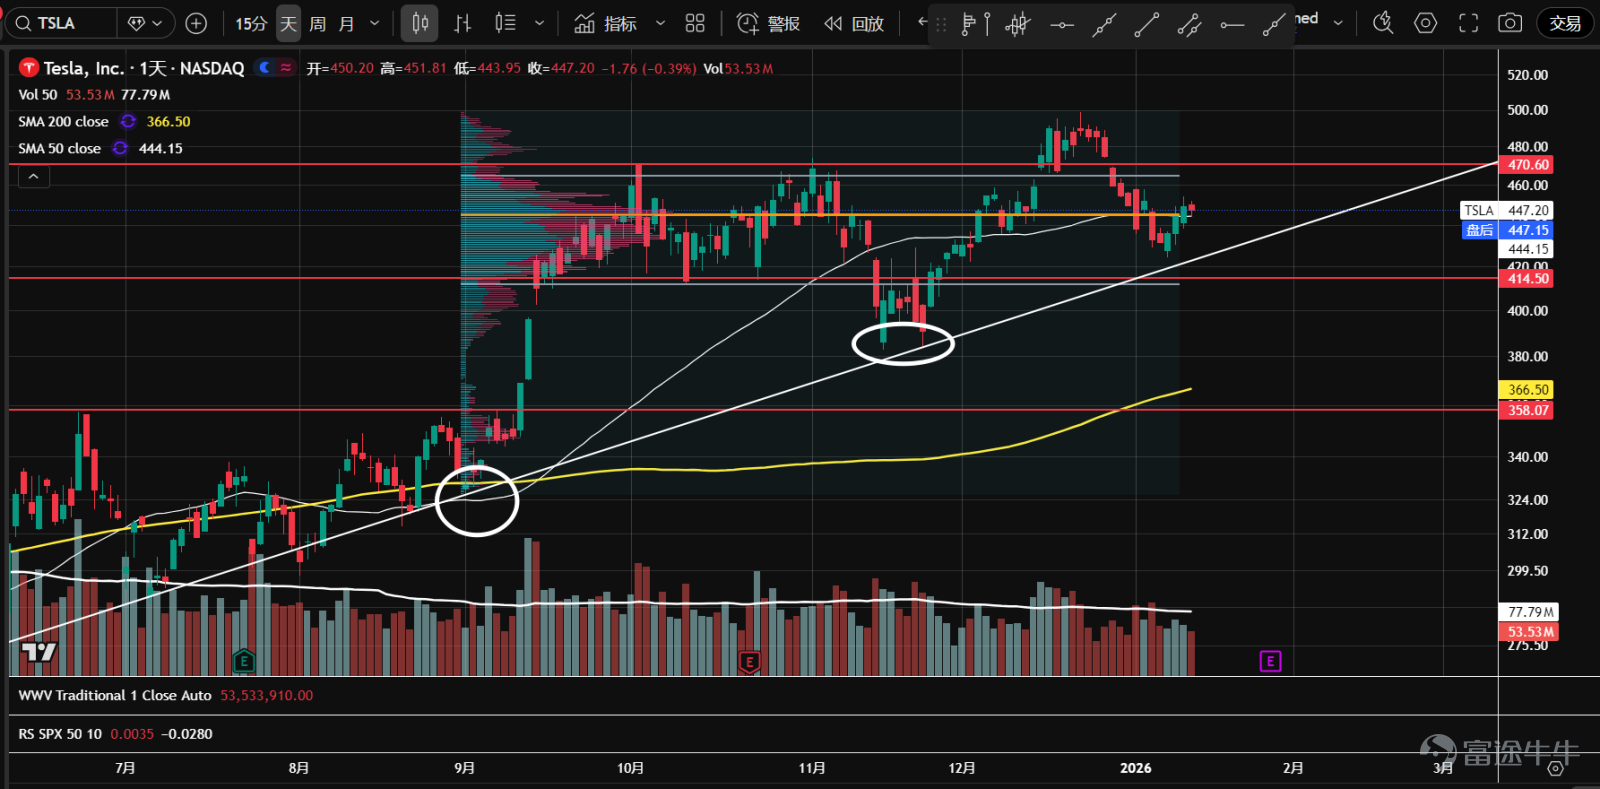
Task: Select the candlestick chart style icon
Action: (420, 23)
